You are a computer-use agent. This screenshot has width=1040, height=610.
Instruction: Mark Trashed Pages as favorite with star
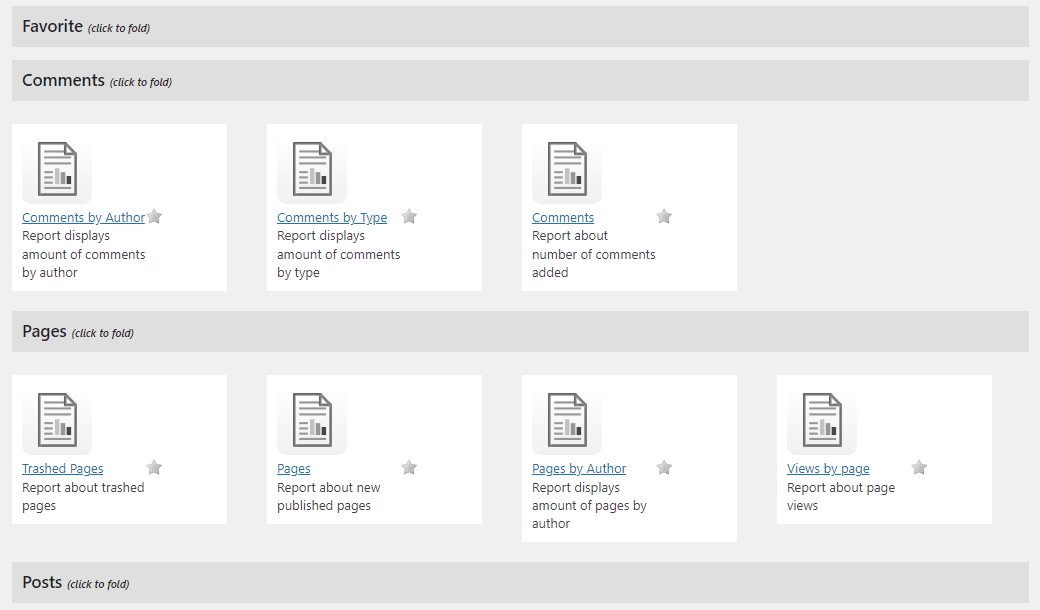tap(154, 468)
